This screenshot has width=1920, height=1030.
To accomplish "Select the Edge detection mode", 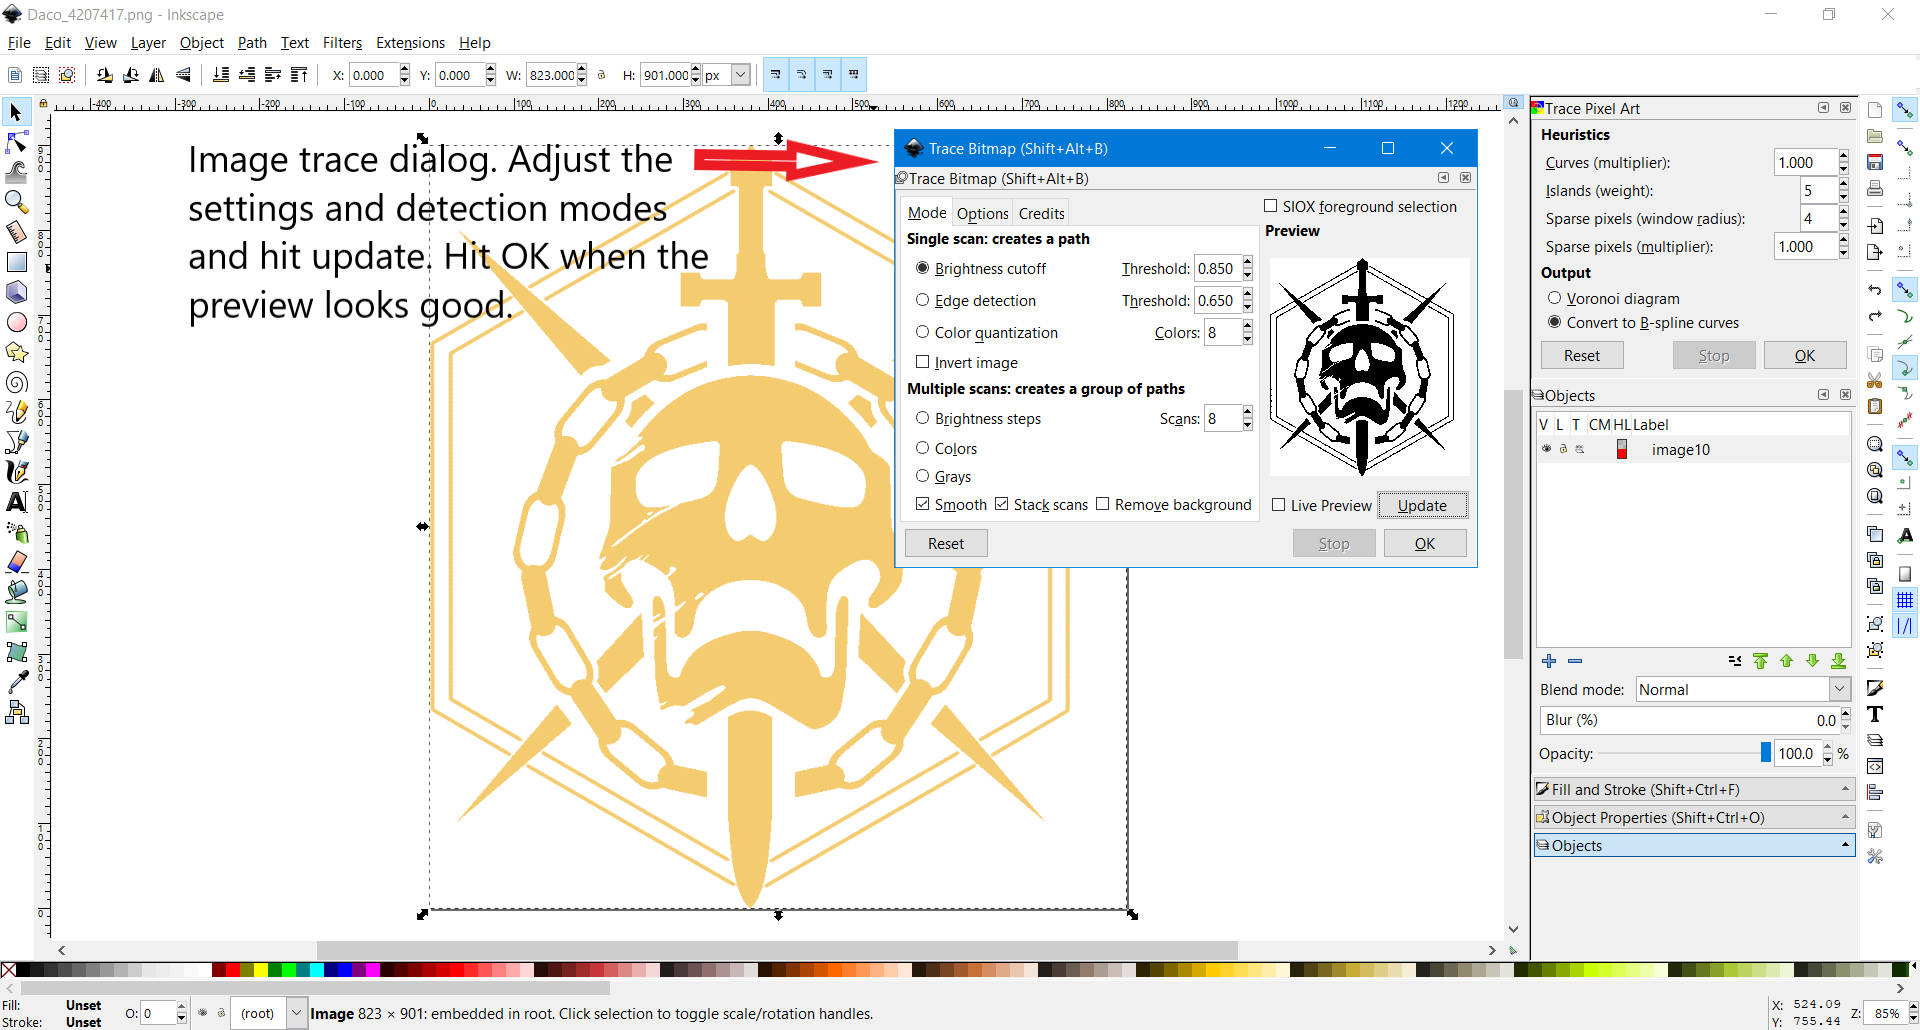I will click(x=922, y=300).
